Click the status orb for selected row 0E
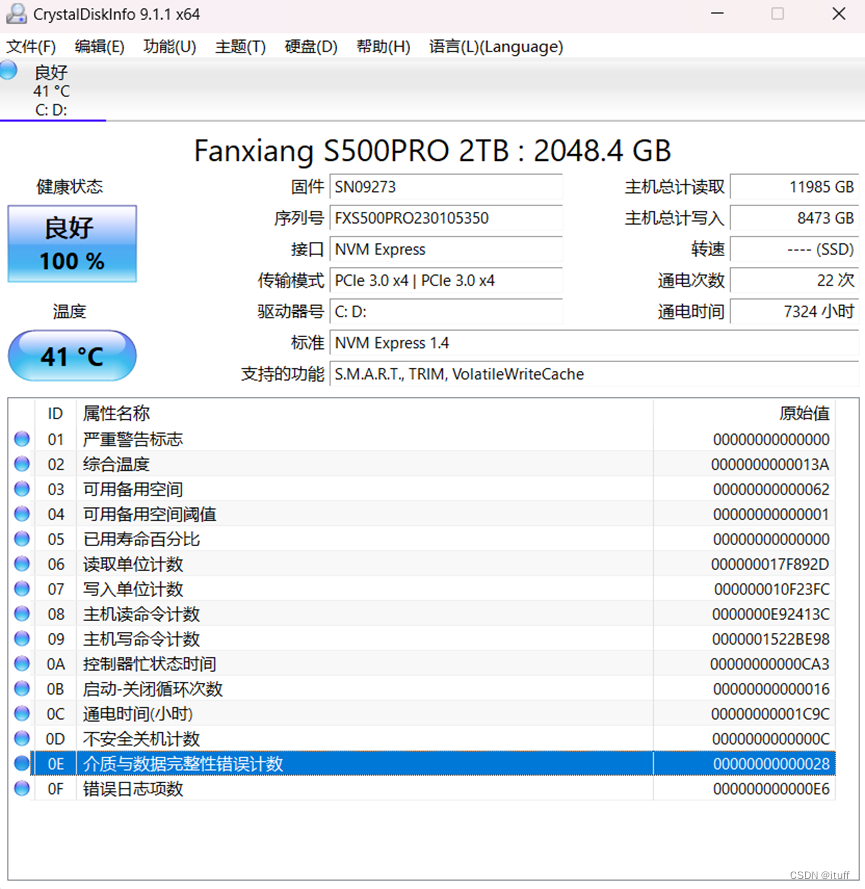This screenshot has width=865, height=889. pos(22,763)
